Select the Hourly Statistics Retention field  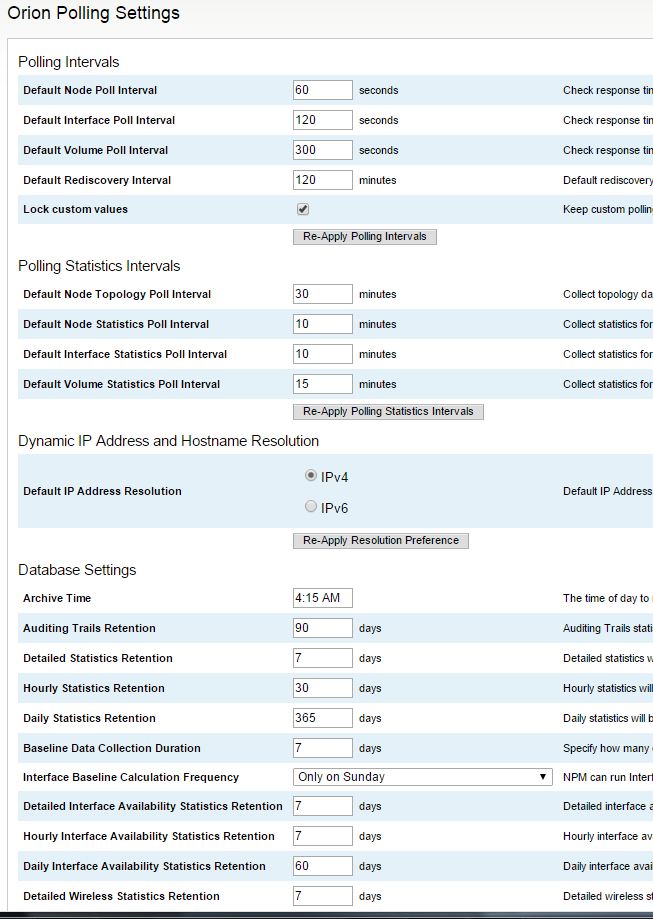(x=320, y=687)
